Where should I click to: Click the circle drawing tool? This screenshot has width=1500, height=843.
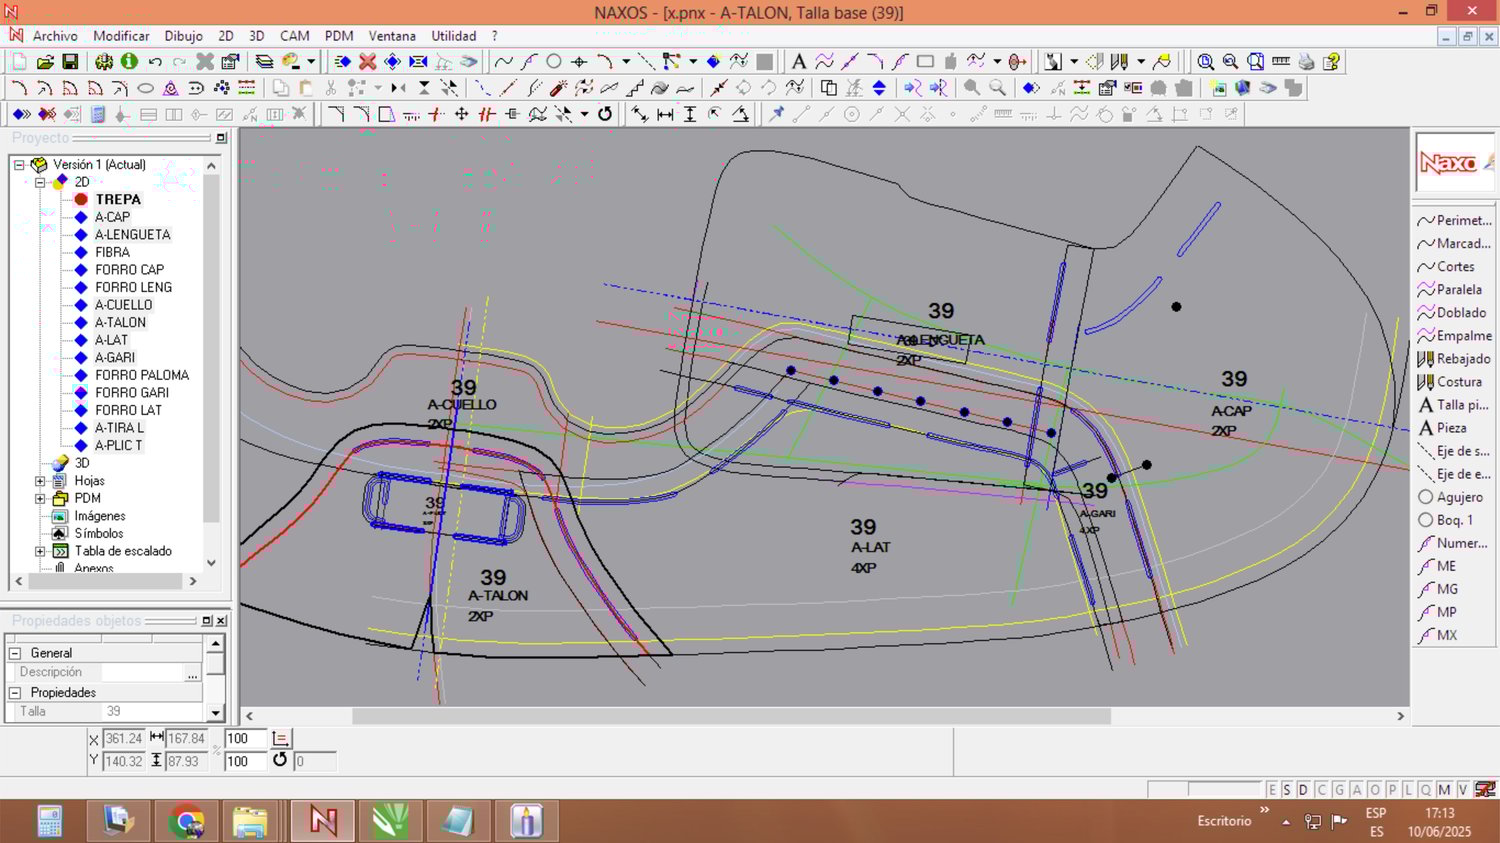[553, 62]
